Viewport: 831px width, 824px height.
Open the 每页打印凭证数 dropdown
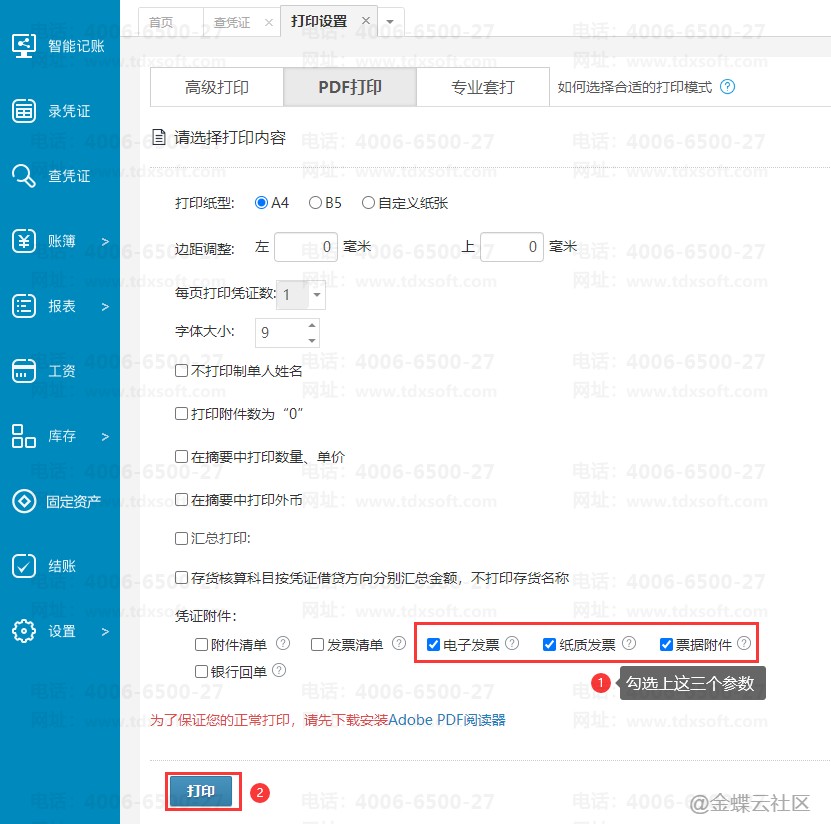click(x=317, y=295)
